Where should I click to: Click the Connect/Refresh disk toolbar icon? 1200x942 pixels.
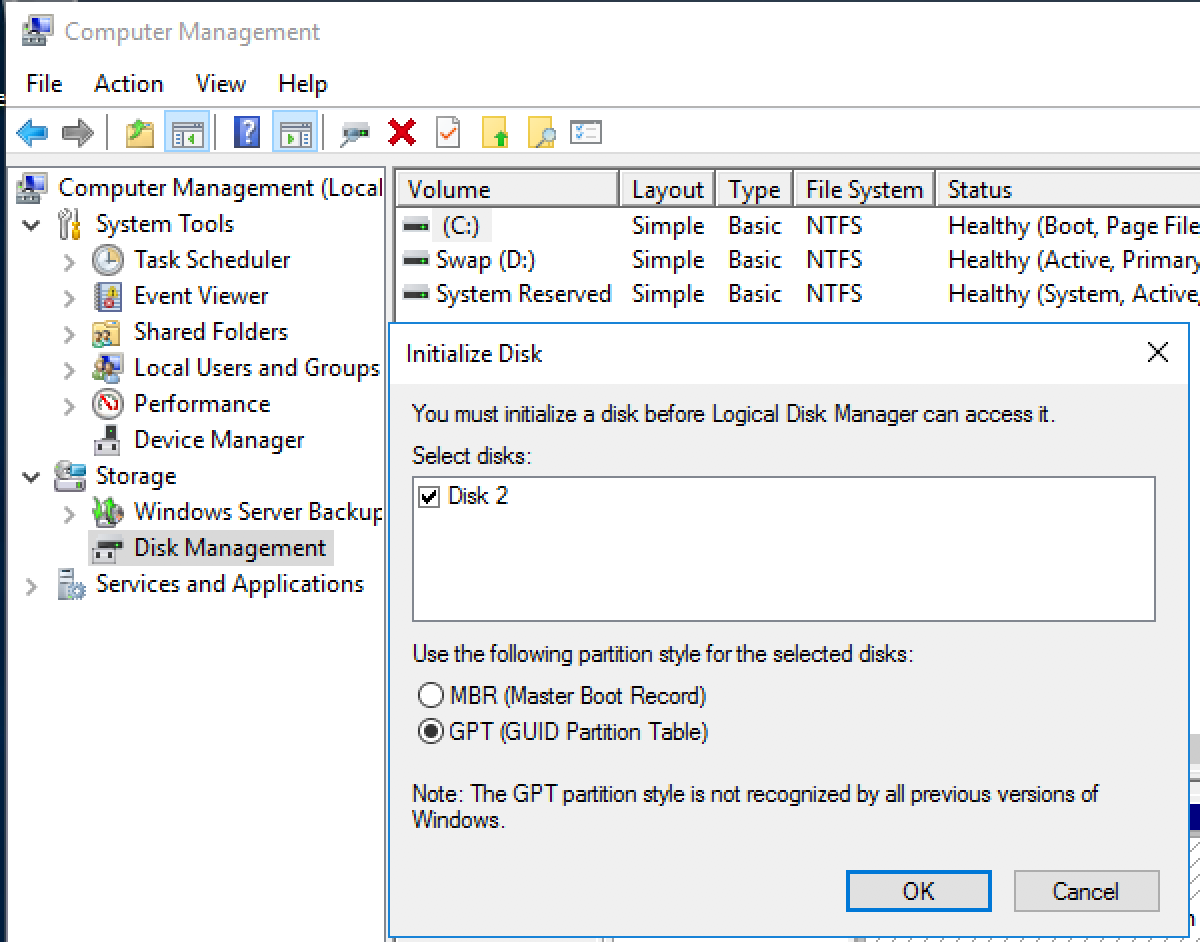(354, 133)
